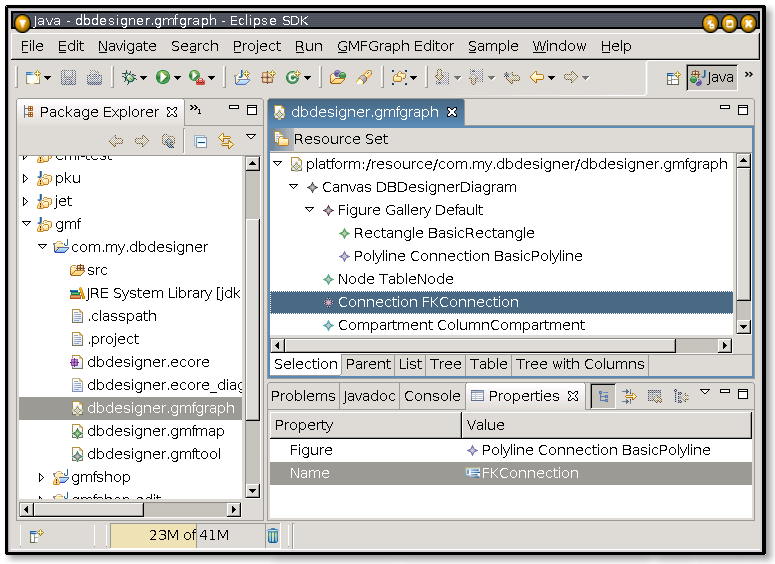Screen dimensions: 775x564
Task: Switch to Tree with Columns page
Action: tap(580, 364)
